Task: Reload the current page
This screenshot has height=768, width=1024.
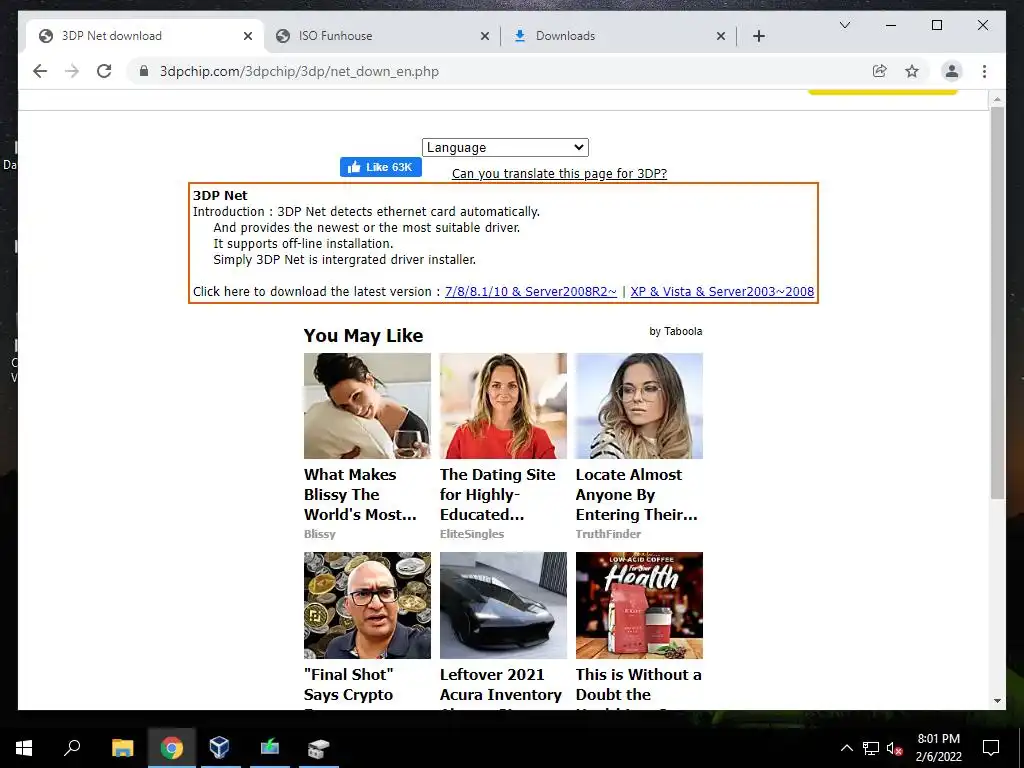Action: [104, 71]
